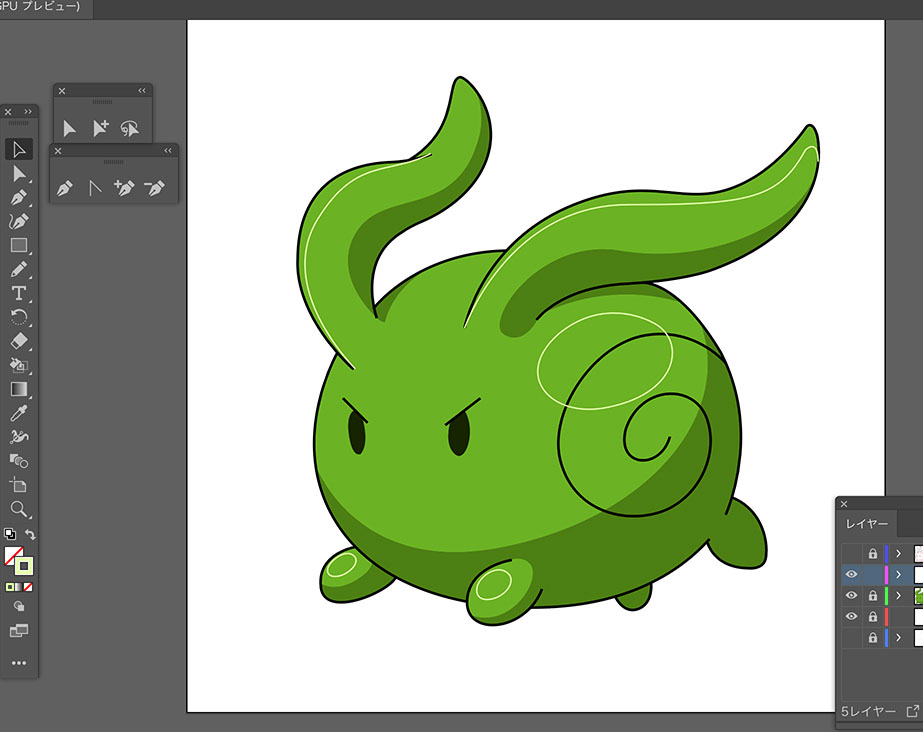Expand main toolbar with double-arrow
This screenshot has width=923, height=732.
pos(28,111)
